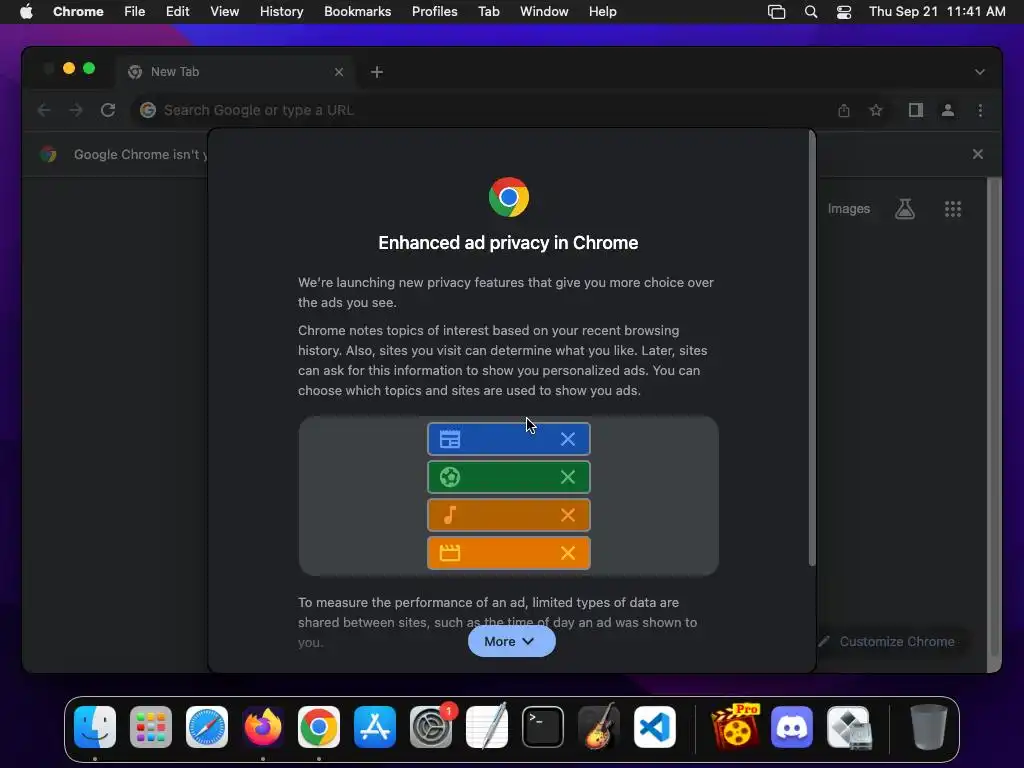Screen dimensions: 1024x768
Task: Open App Store from the Dock
Action: (375, 727)
